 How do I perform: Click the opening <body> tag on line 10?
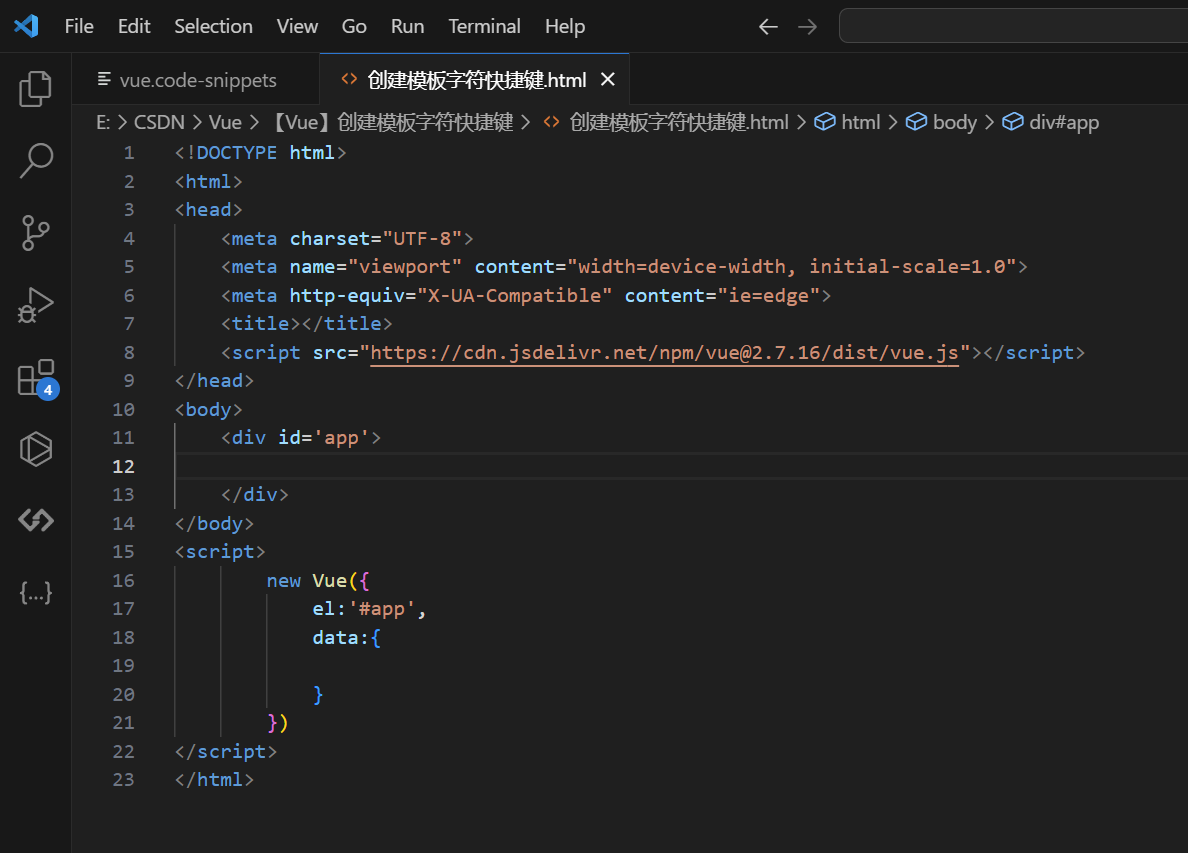click(x=208, y=410)
